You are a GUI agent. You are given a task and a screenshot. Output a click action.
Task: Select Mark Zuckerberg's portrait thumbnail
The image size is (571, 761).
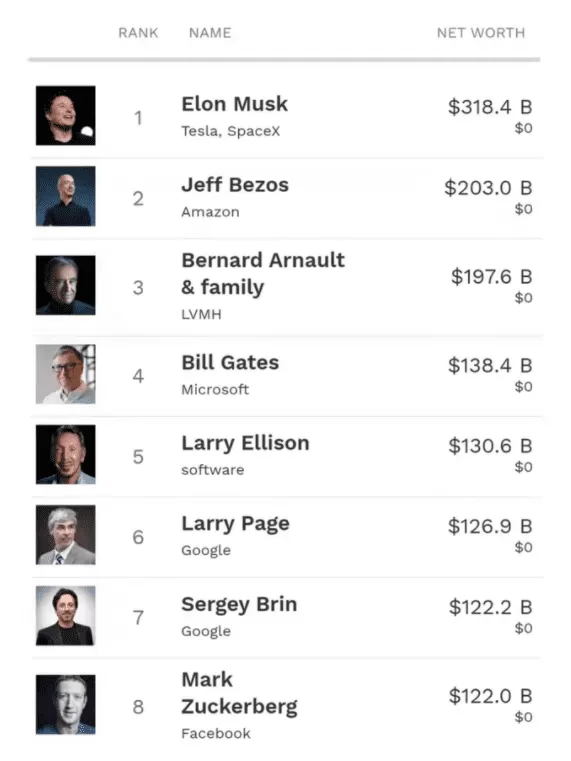coord(65,704)
